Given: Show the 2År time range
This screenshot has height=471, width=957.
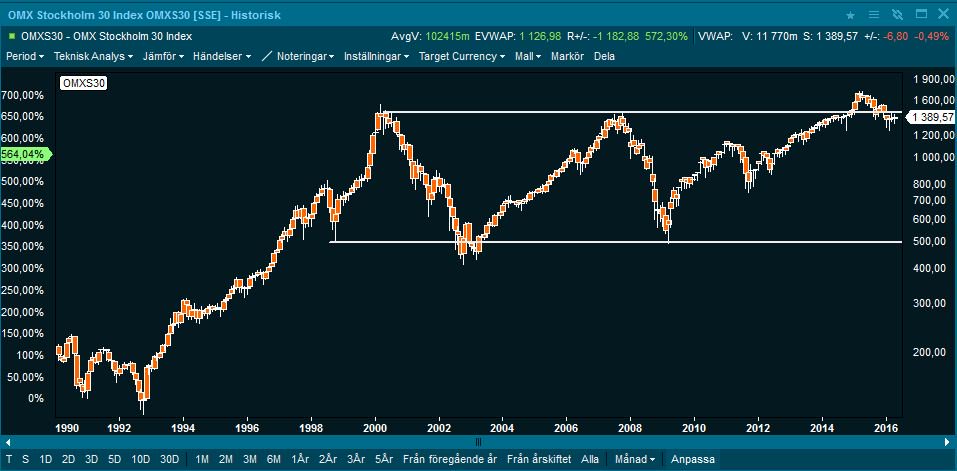Looking at the screenshot, I should pos(328,459).
